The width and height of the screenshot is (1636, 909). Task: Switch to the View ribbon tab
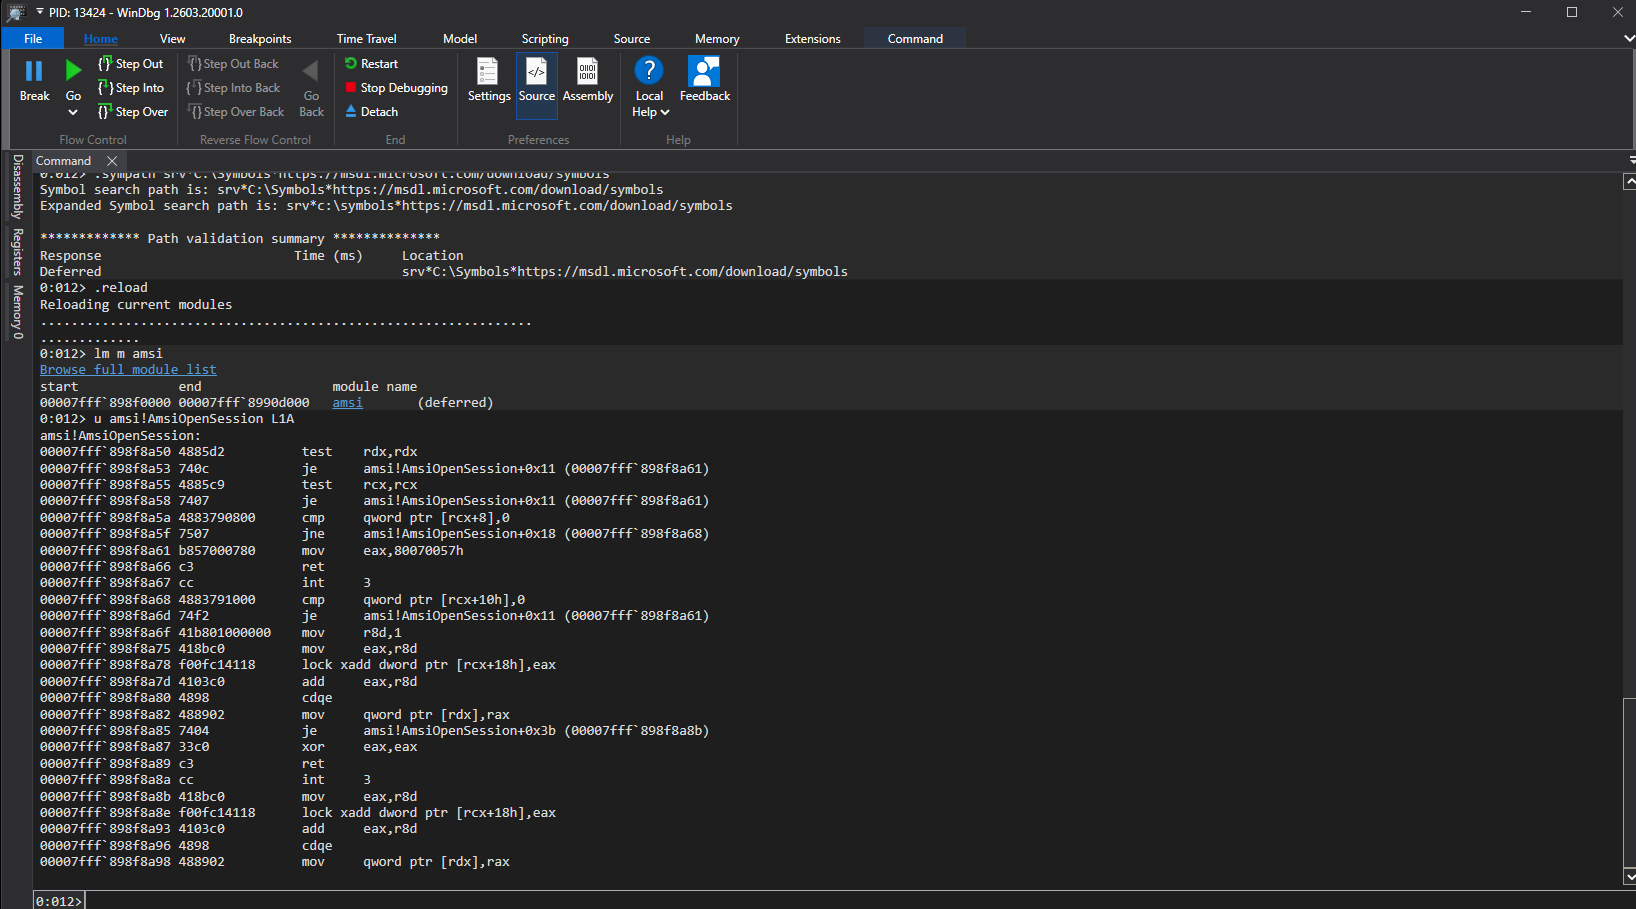(x=172, y=39)
